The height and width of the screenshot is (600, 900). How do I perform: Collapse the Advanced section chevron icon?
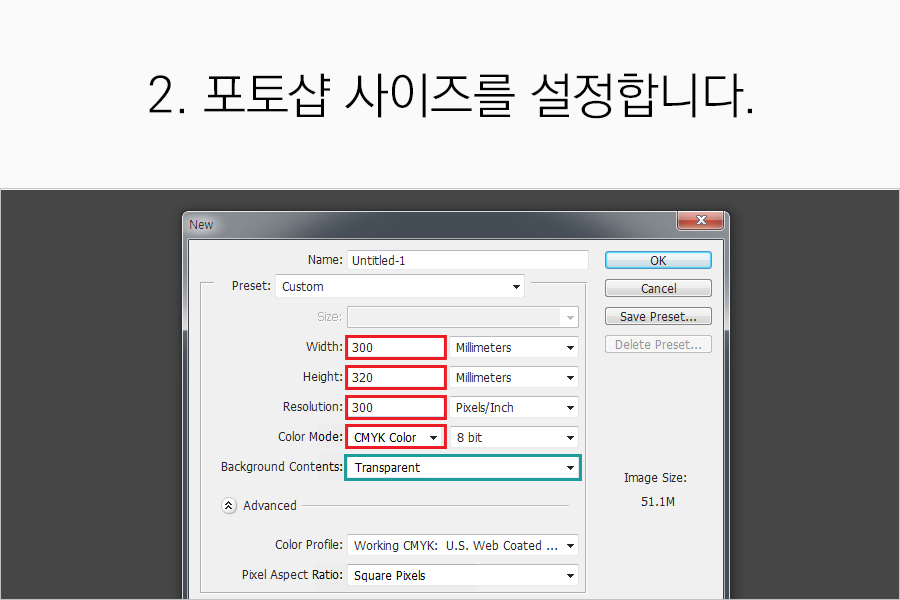click(x=229, y=506)
